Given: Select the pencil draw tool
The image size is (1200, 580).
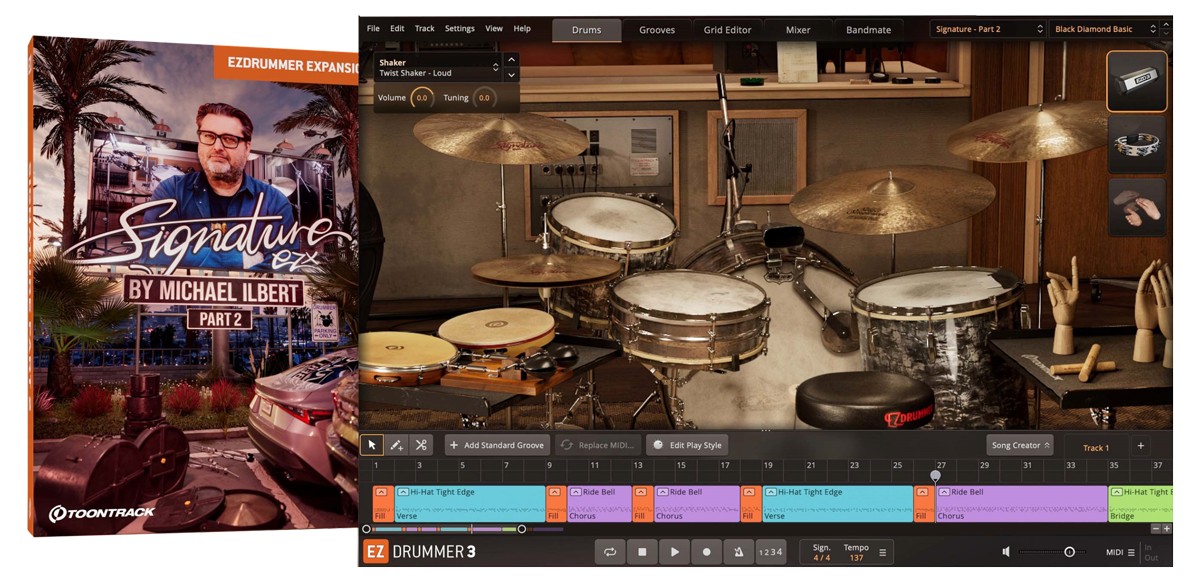Looking at the screenshot, I should coord(396,445).
